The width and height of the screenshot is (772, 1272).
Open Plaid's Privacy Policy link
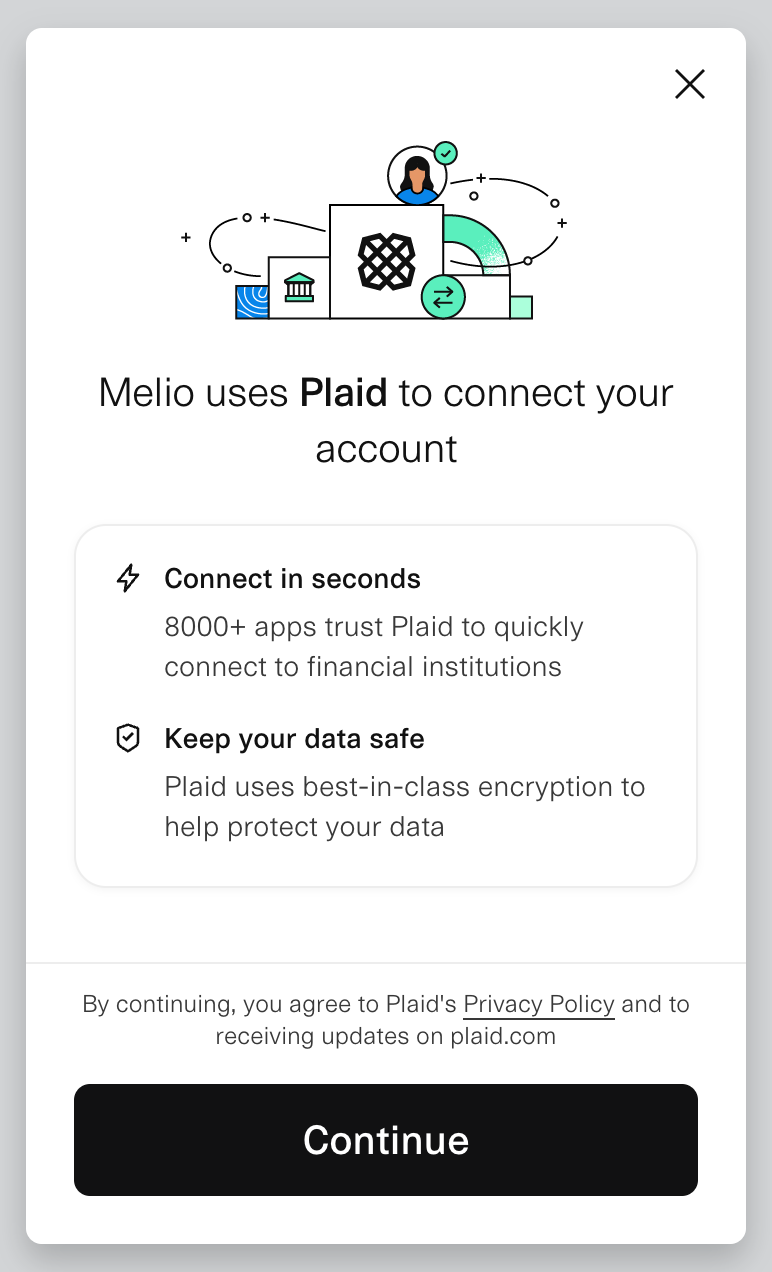[x=539, y=1004]
